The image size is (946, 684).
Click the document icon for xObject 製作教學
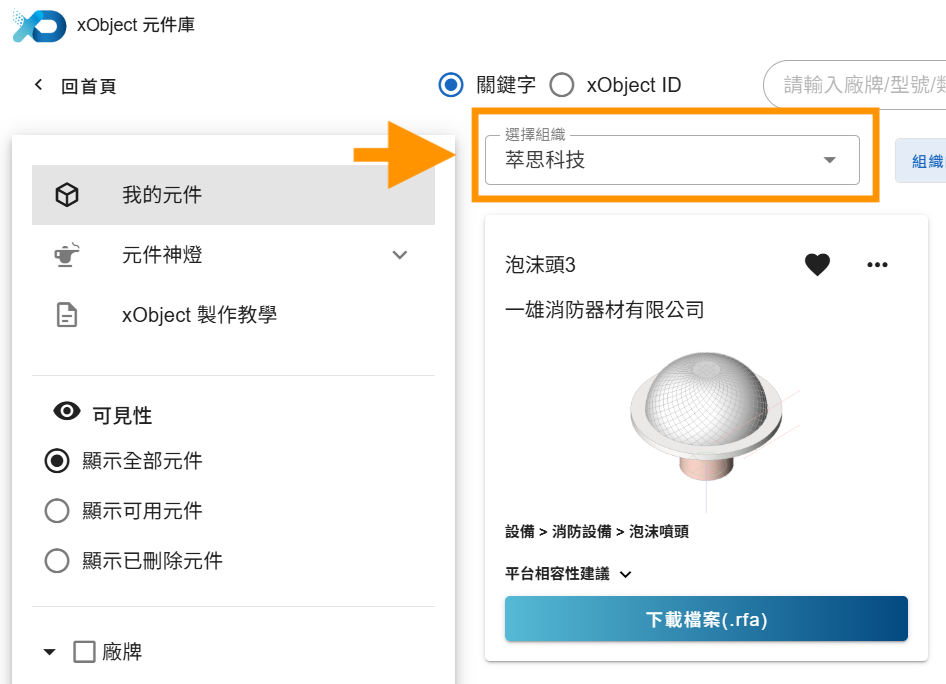pyautogui.click(x=67, y=315)
